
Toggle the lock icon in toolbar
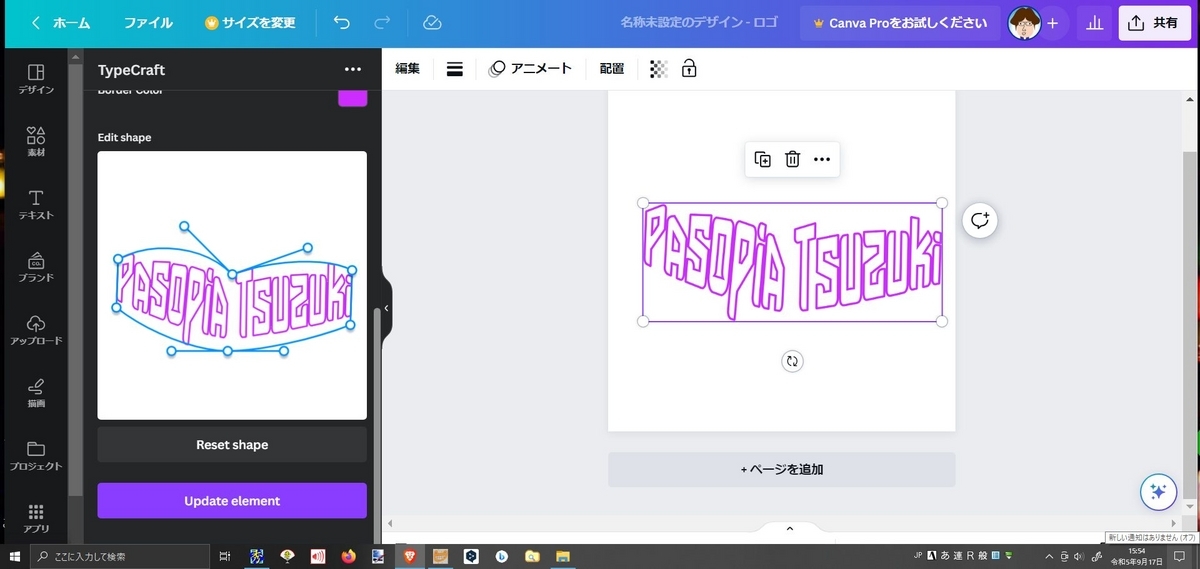689,69
